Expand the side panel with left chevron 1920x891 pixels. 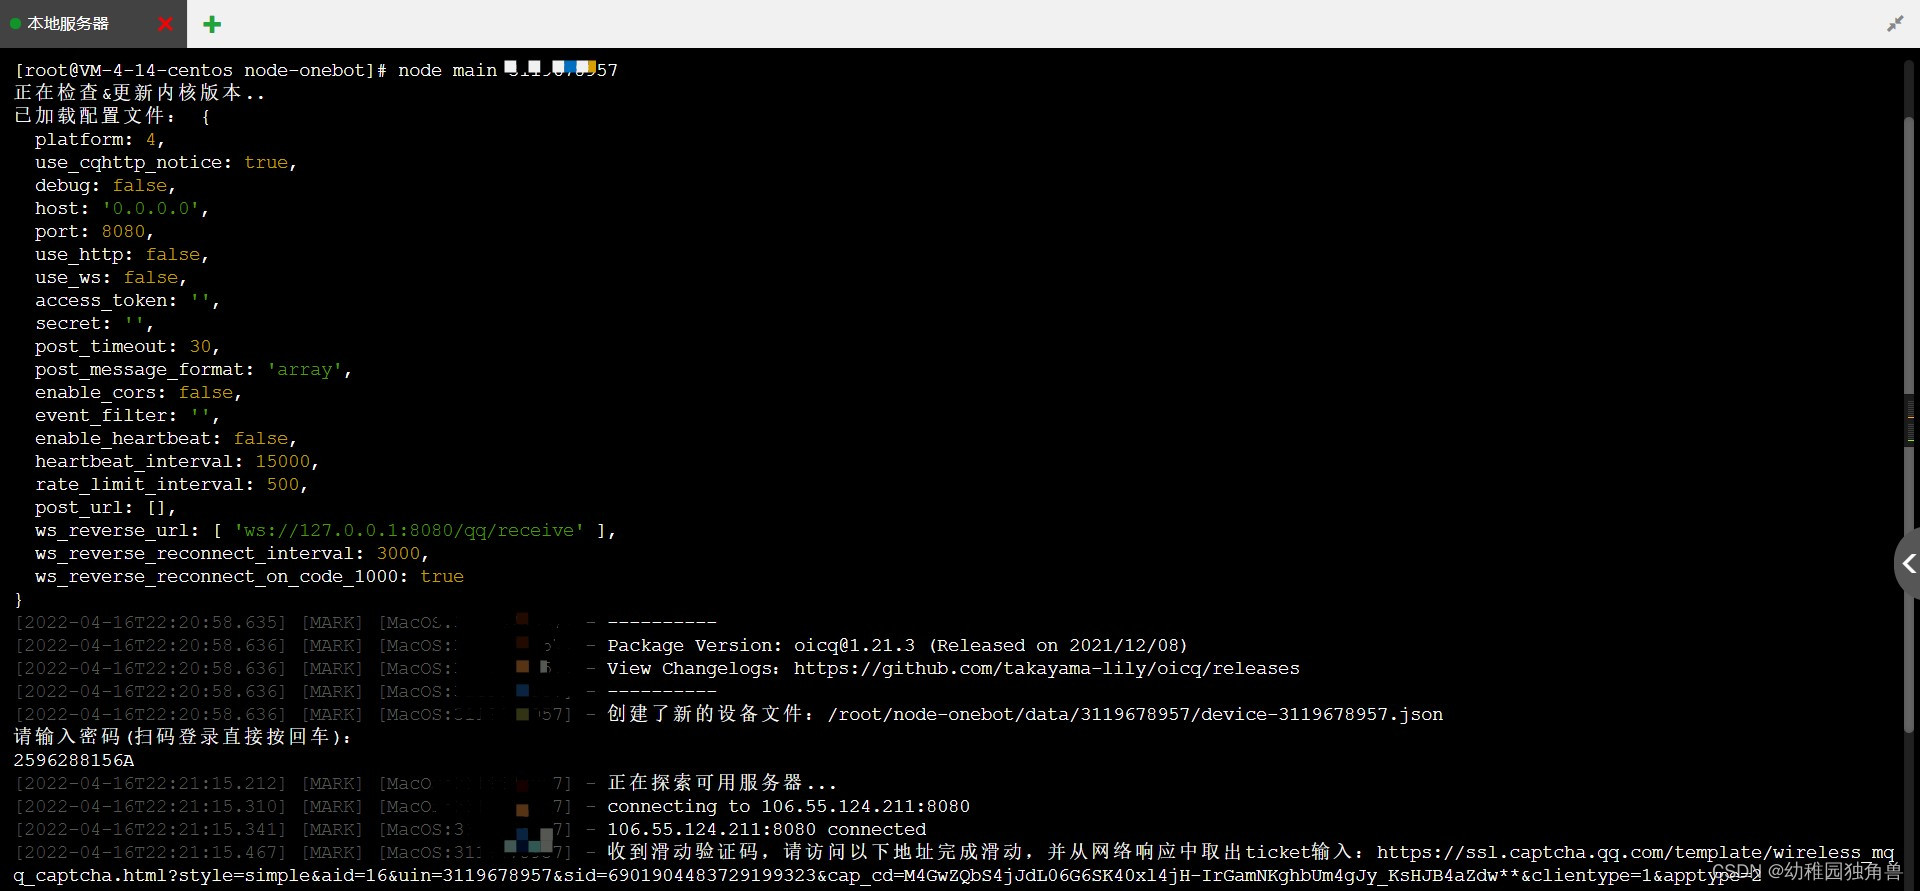pos(1907,565)
